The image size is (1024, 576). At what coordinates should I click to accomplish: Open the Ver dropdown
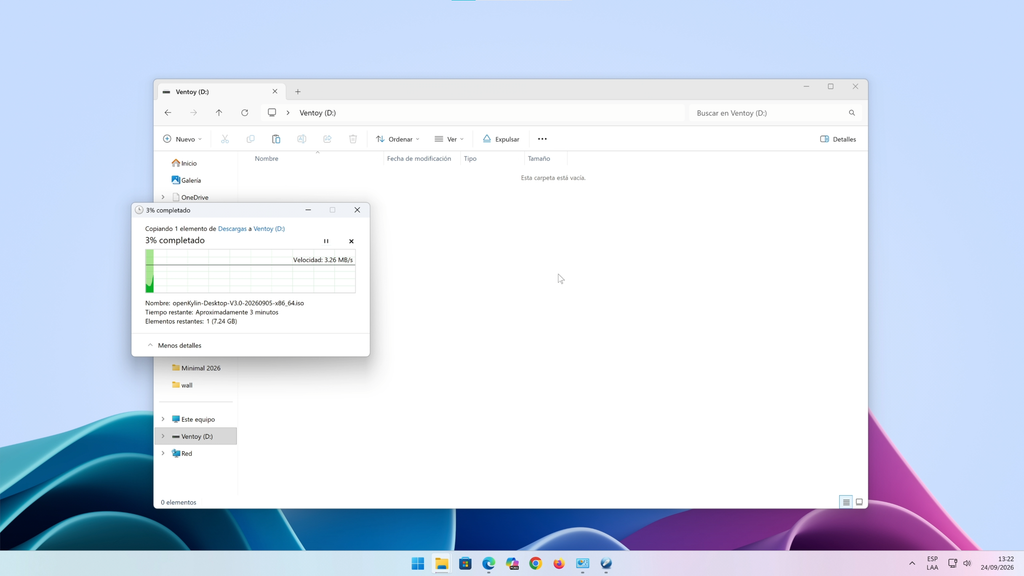tap(449, 139)
